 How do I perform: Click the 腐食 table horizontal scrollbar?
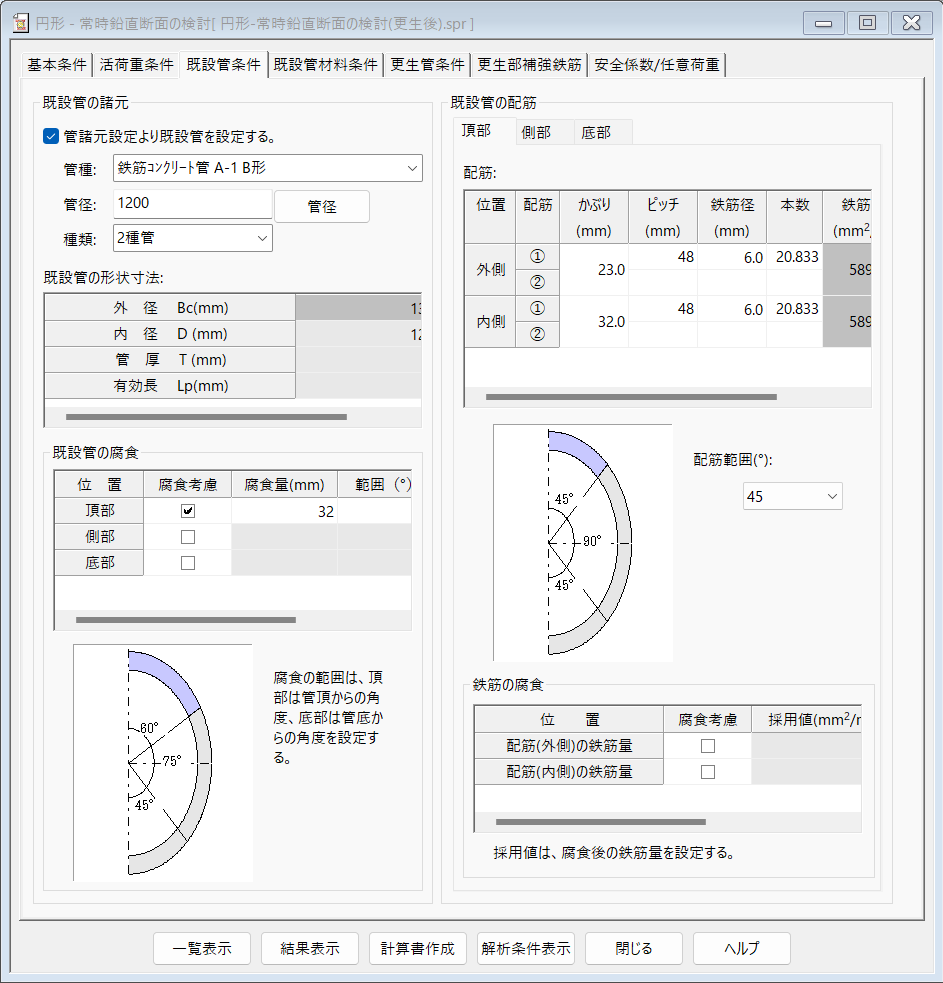(186, 620)
